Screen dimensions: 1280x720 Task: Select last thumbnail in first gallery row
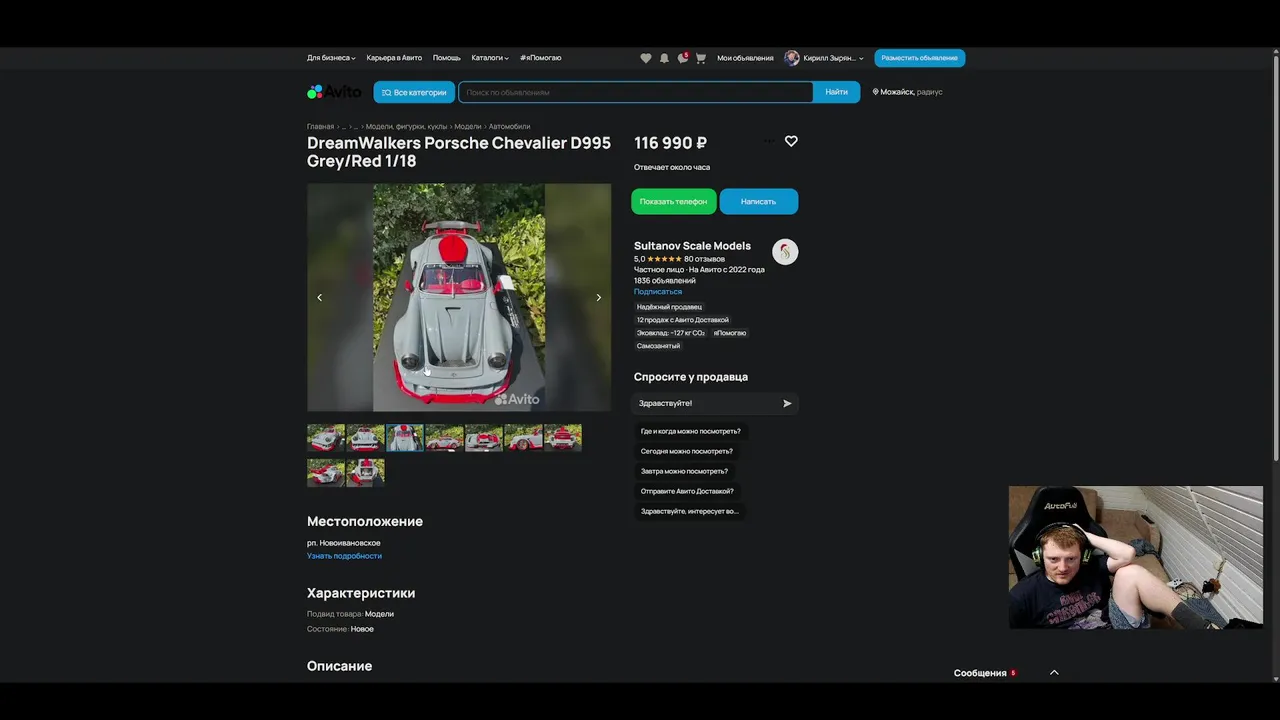coord(563,438)
